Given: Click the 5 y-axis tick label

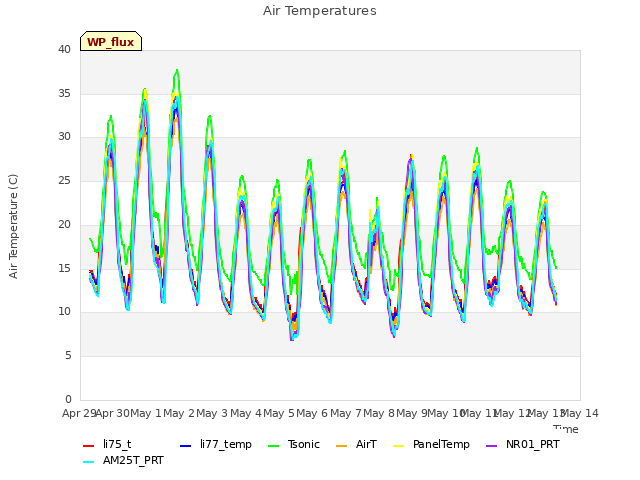Looking at the screenshot, I should tap(68, 356).
